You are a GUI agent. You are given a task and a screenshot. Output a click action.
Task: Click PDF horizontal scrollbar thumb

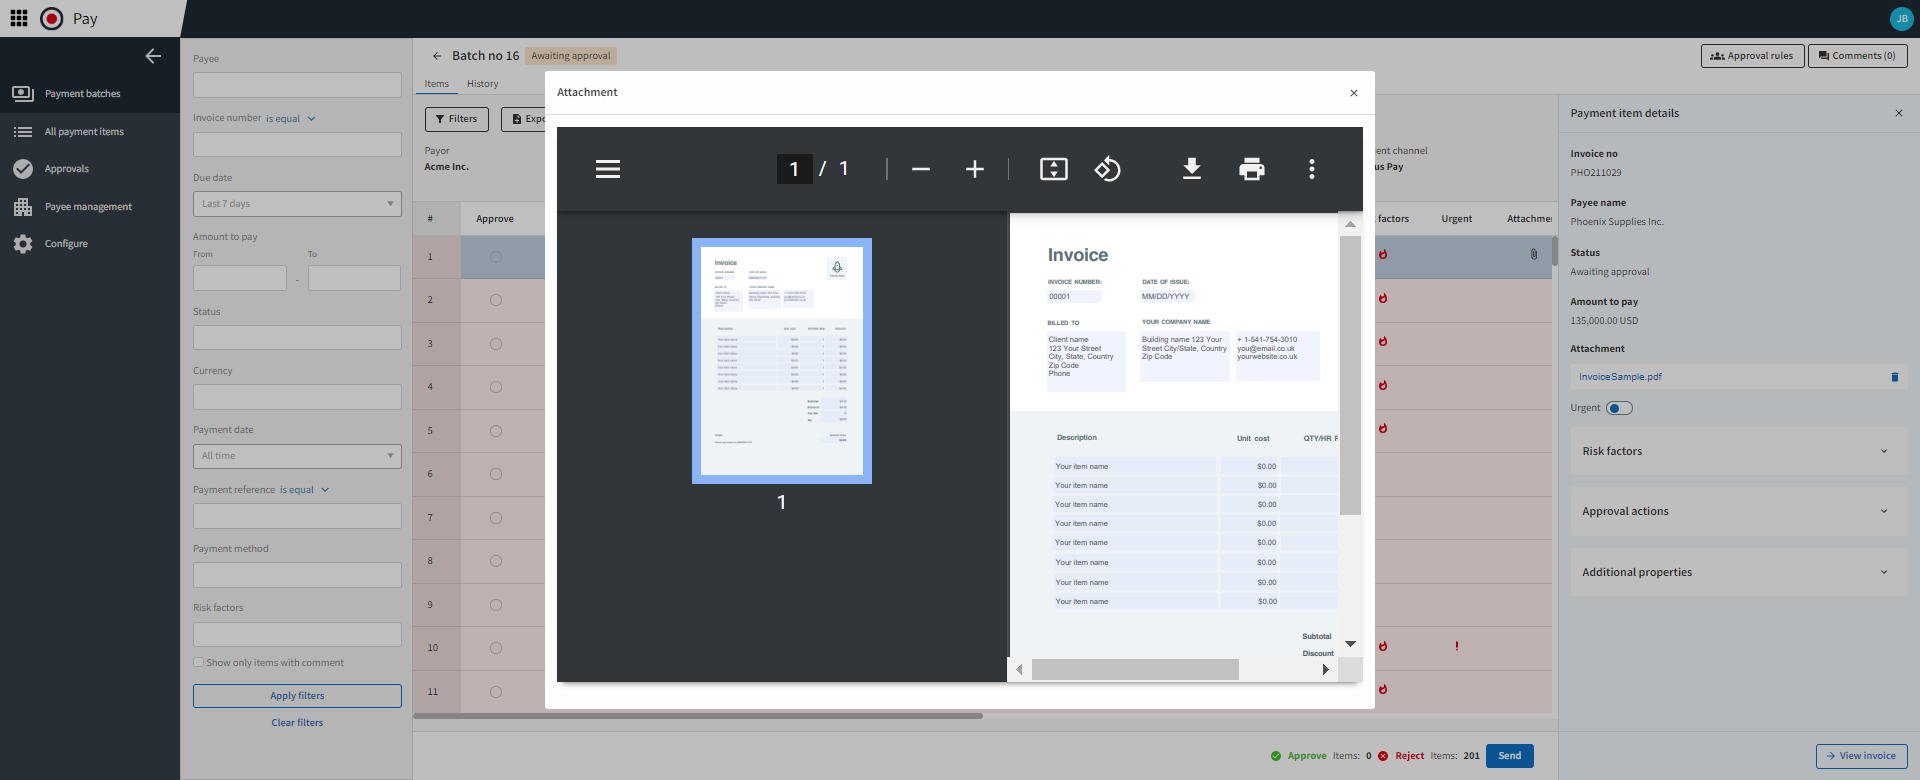click(1135, 669)
